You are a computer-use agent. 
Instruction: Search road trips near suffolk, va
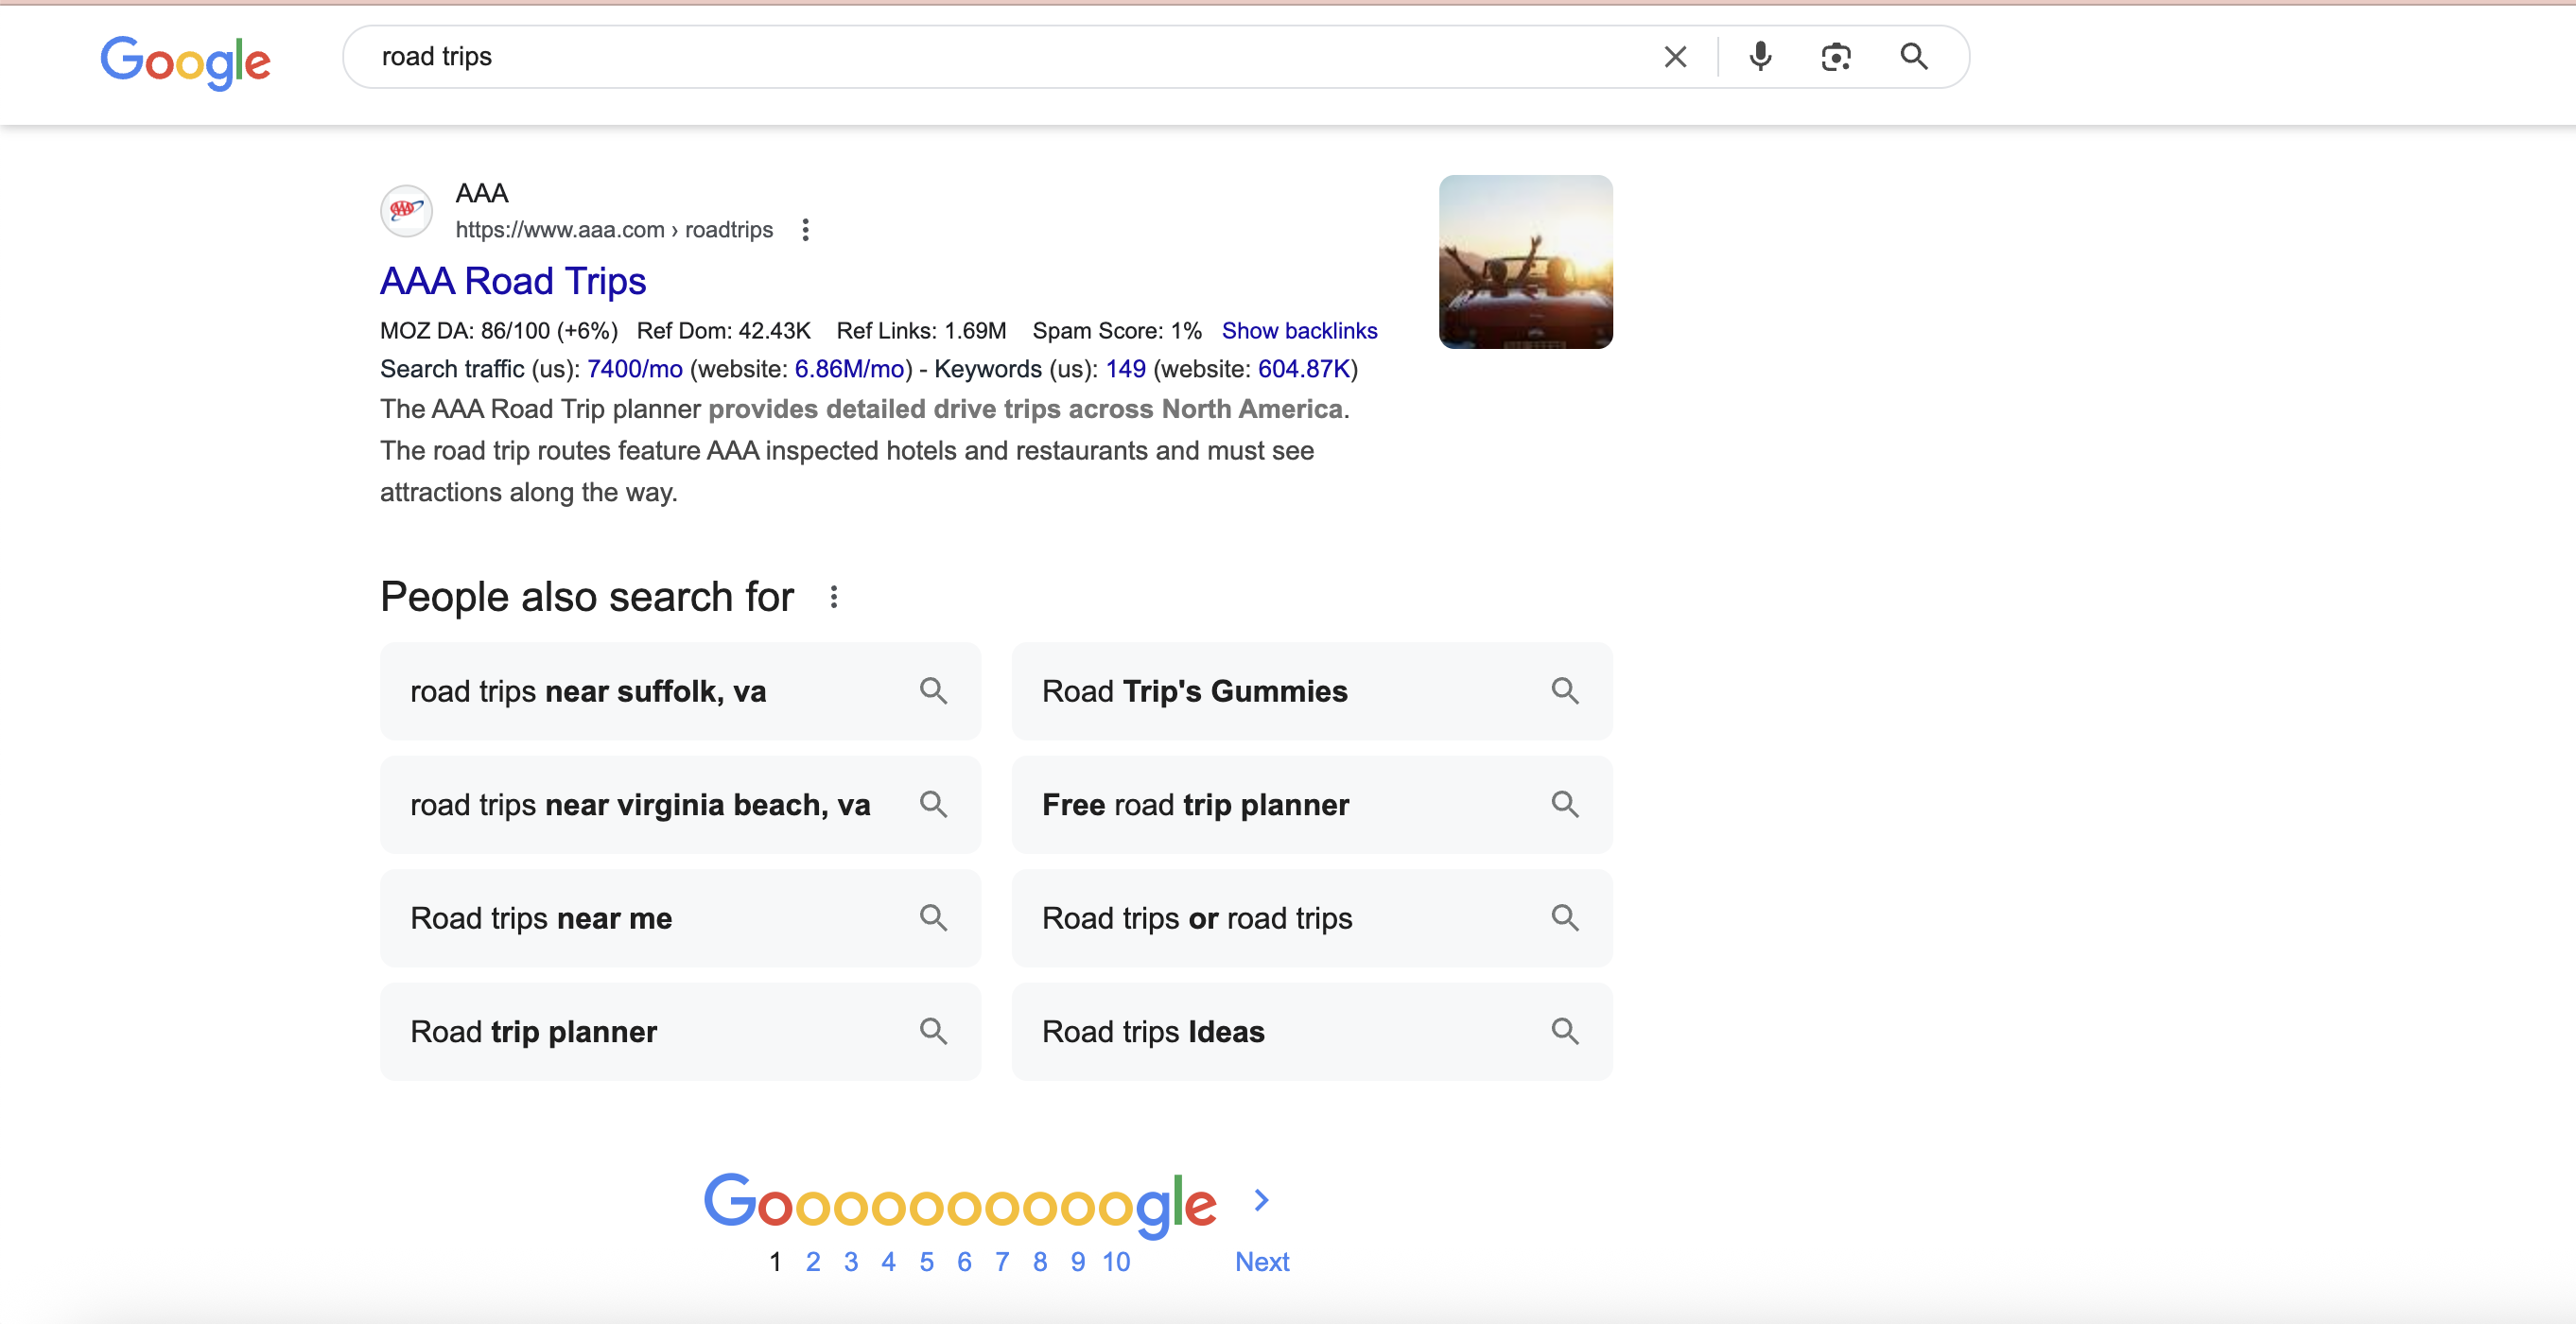(x=680, y=691)
